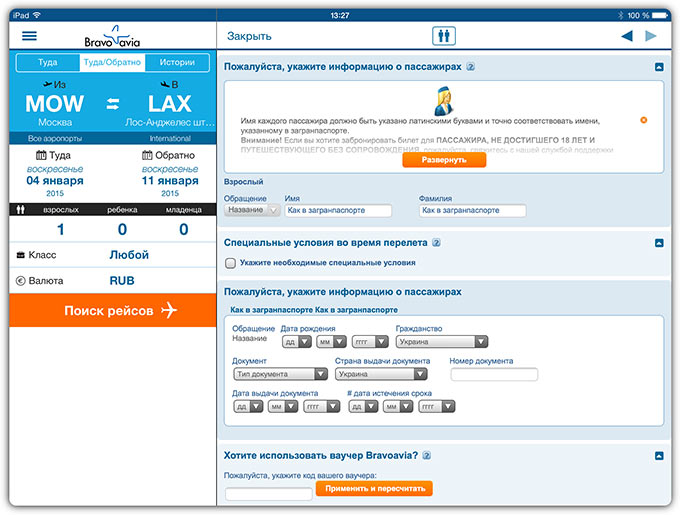Select the Туда/Обратно round-trip tab

[112, 62]
